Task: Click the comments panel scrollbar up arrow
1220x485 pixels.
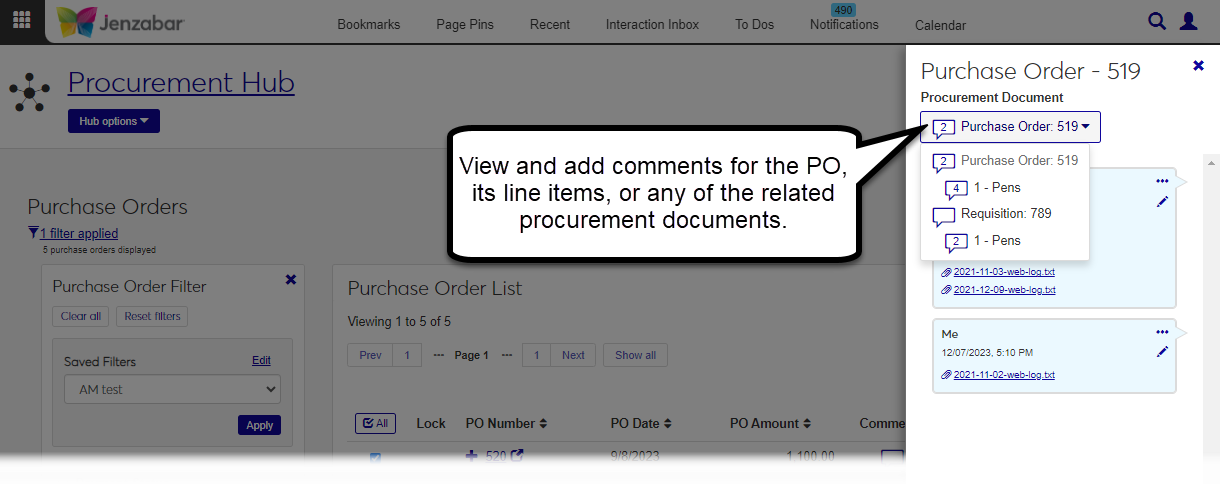Action: (x=1211, y=162)
